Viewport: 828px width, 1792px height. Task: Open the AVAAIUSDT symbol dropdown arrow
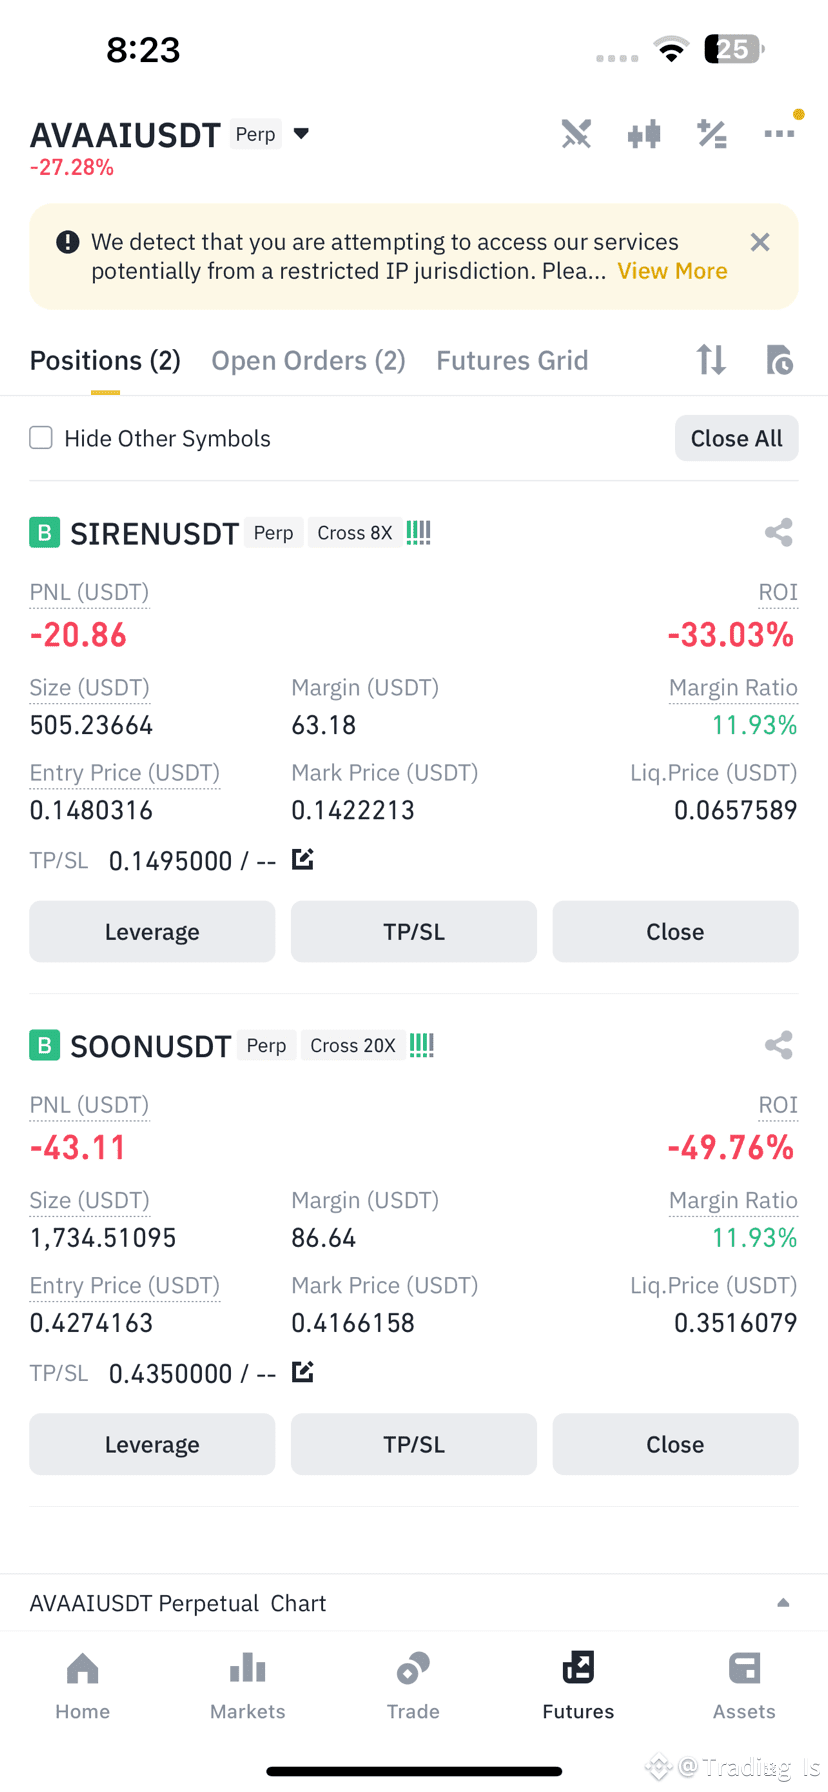[301, 134]
